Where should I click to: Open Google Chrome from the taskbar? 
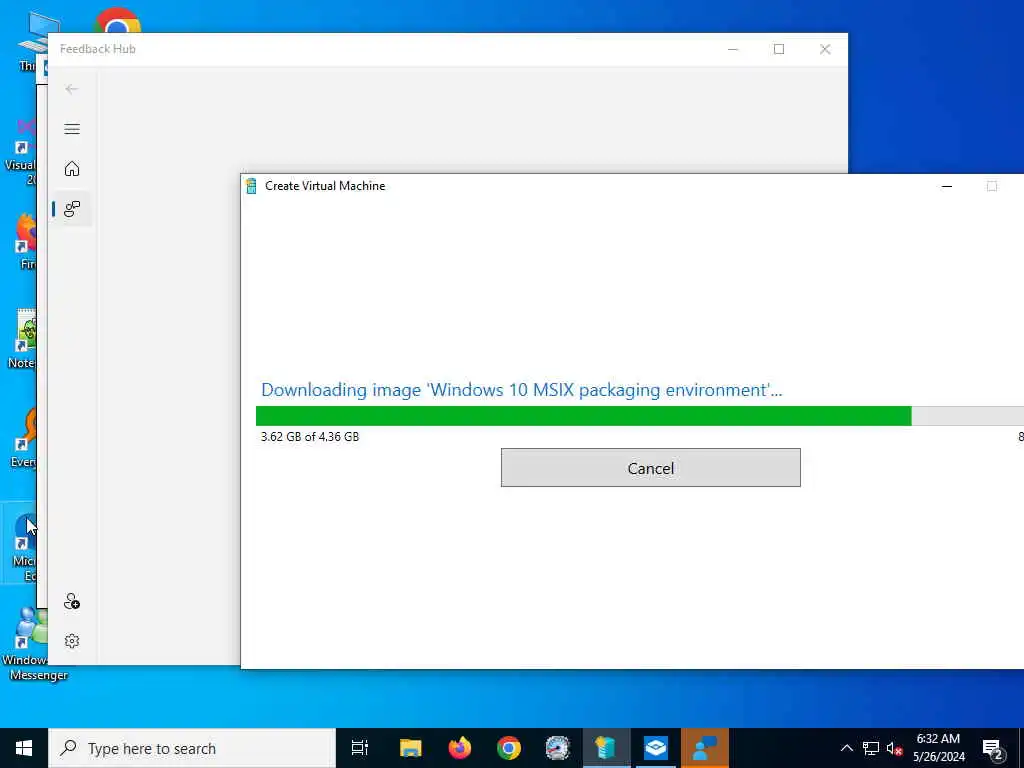pos(509,748)
